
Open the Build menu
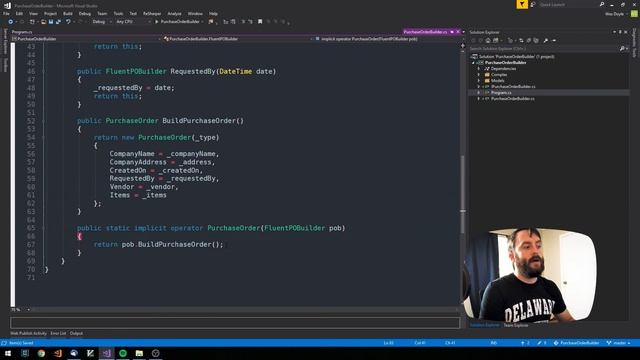tap(68, 13)
